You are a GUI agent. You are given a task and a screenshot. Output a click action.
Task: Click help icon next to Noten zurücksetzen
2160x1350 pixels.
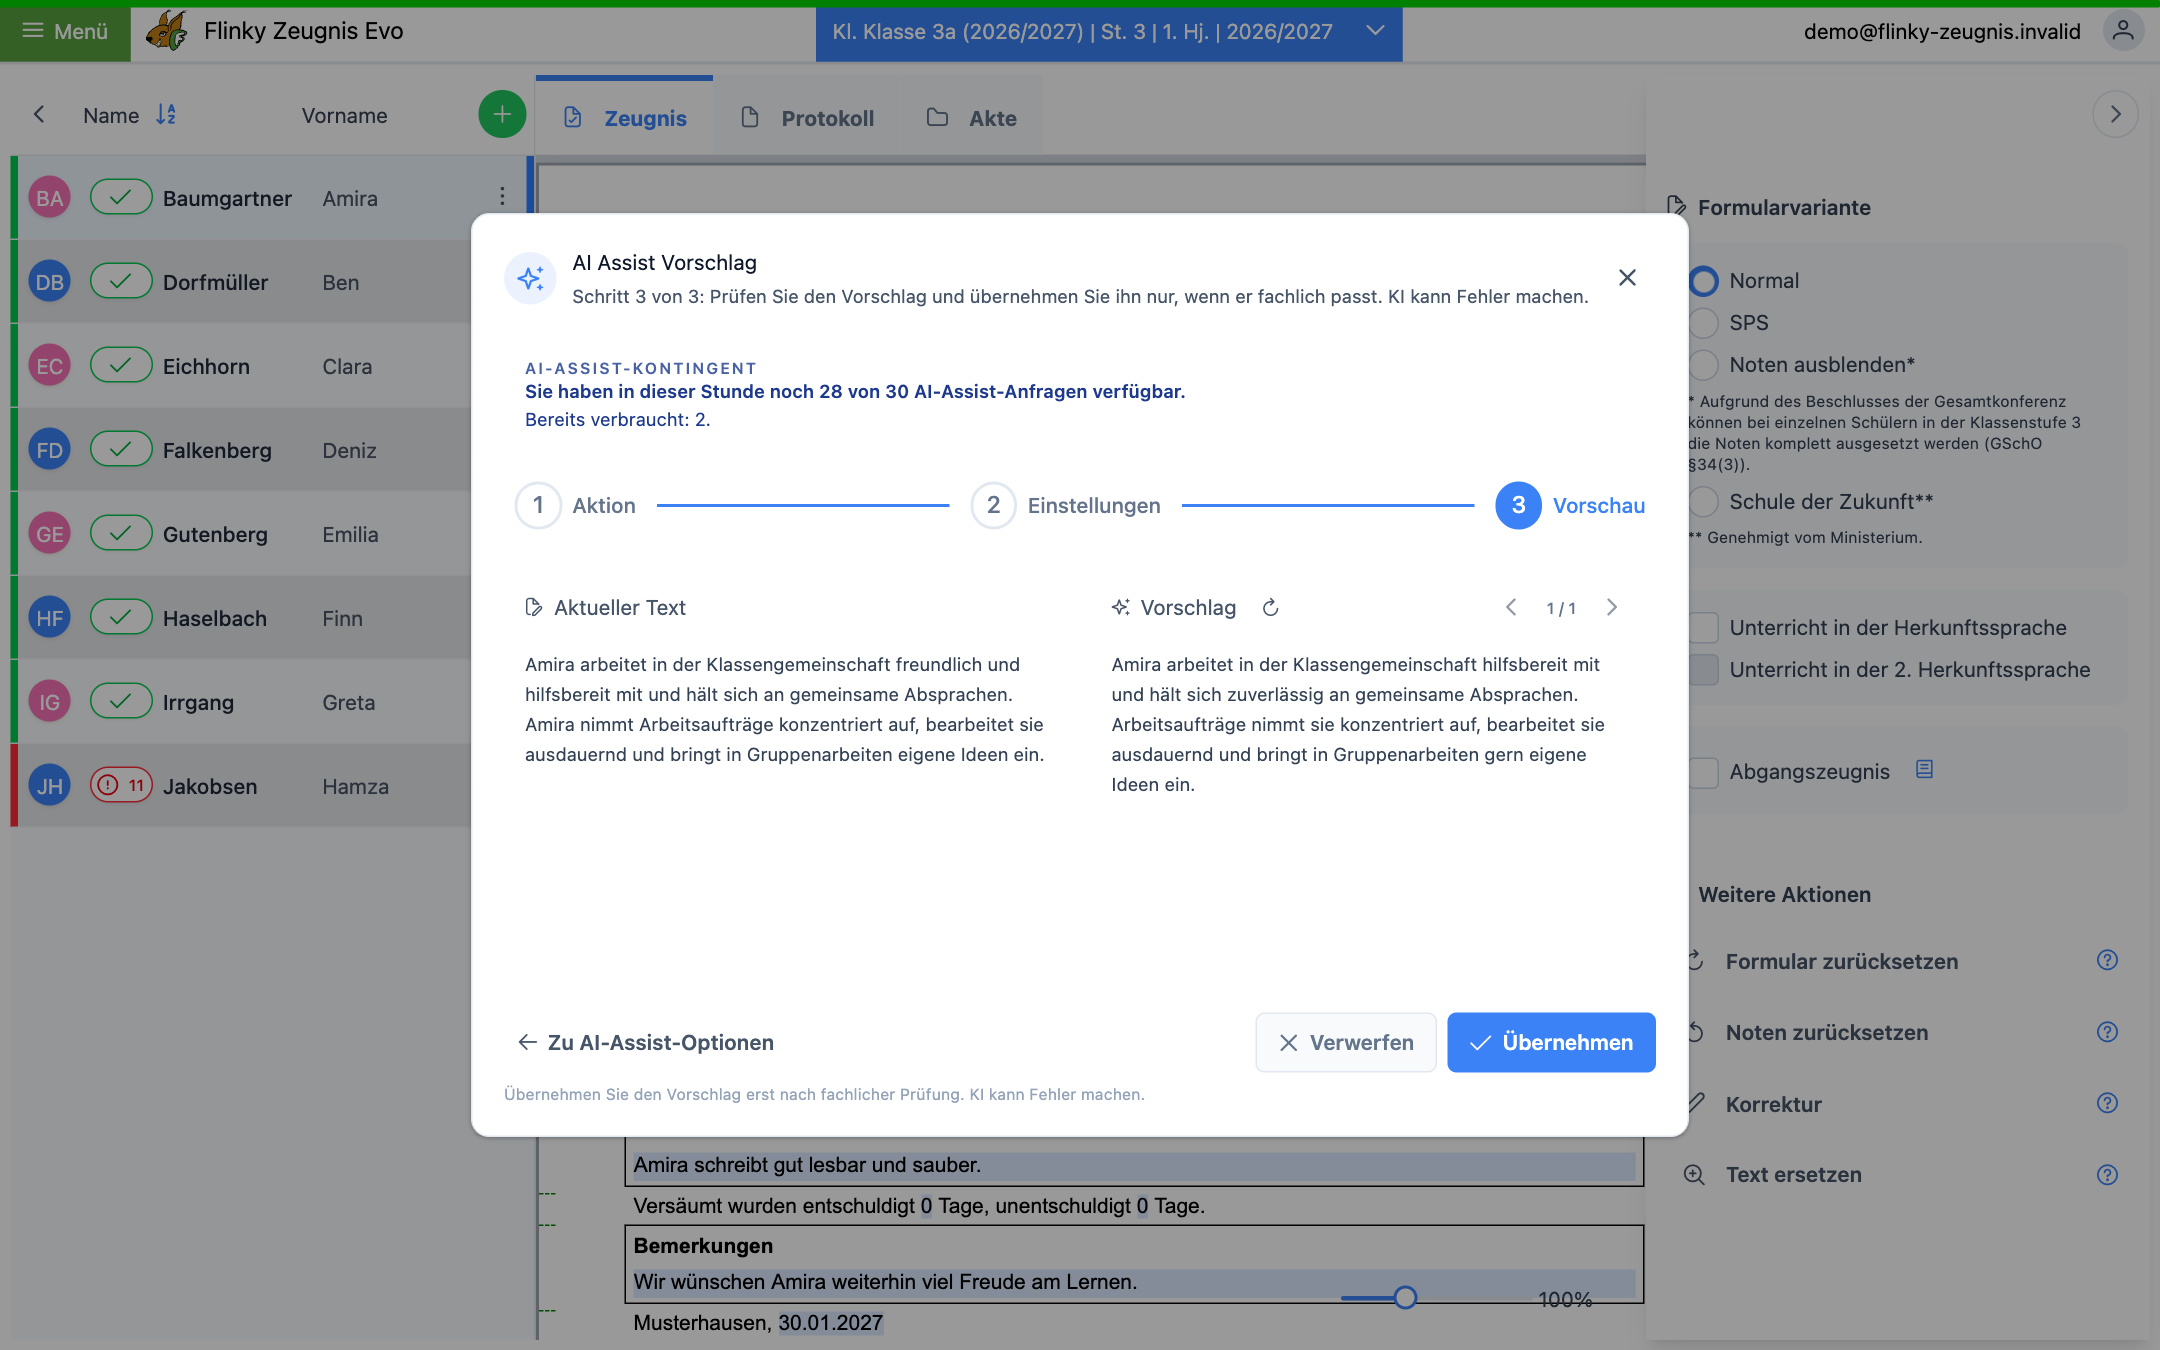(x=2107, y=1032)
